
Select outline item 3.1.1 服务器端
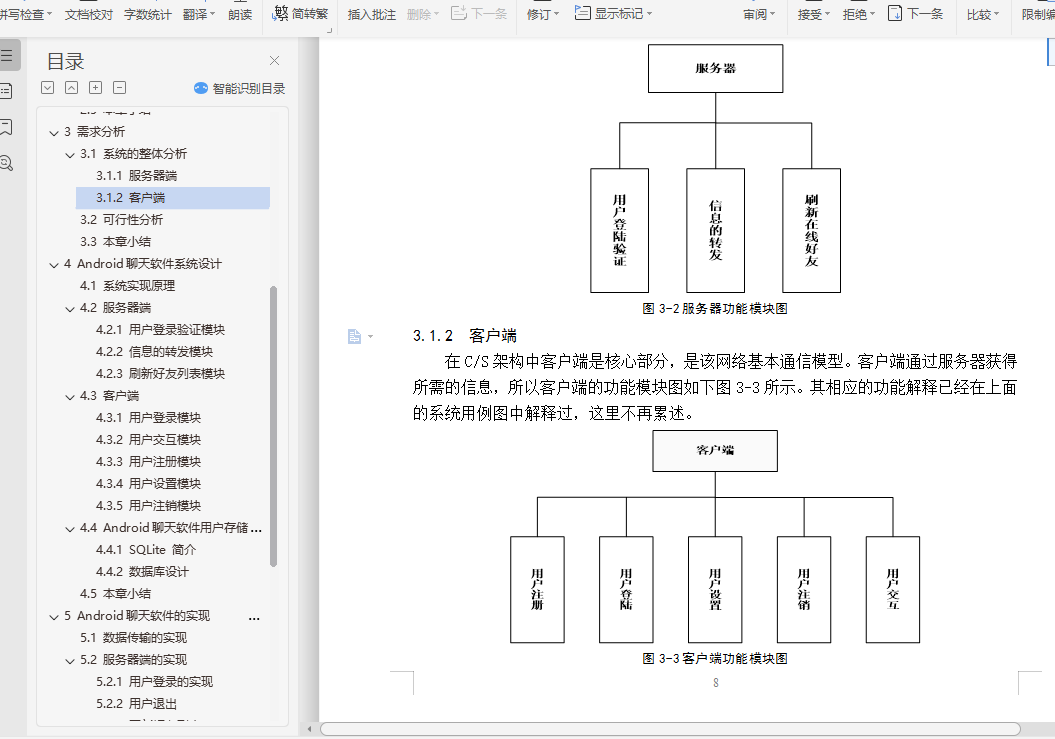click(x=137, y=176)
